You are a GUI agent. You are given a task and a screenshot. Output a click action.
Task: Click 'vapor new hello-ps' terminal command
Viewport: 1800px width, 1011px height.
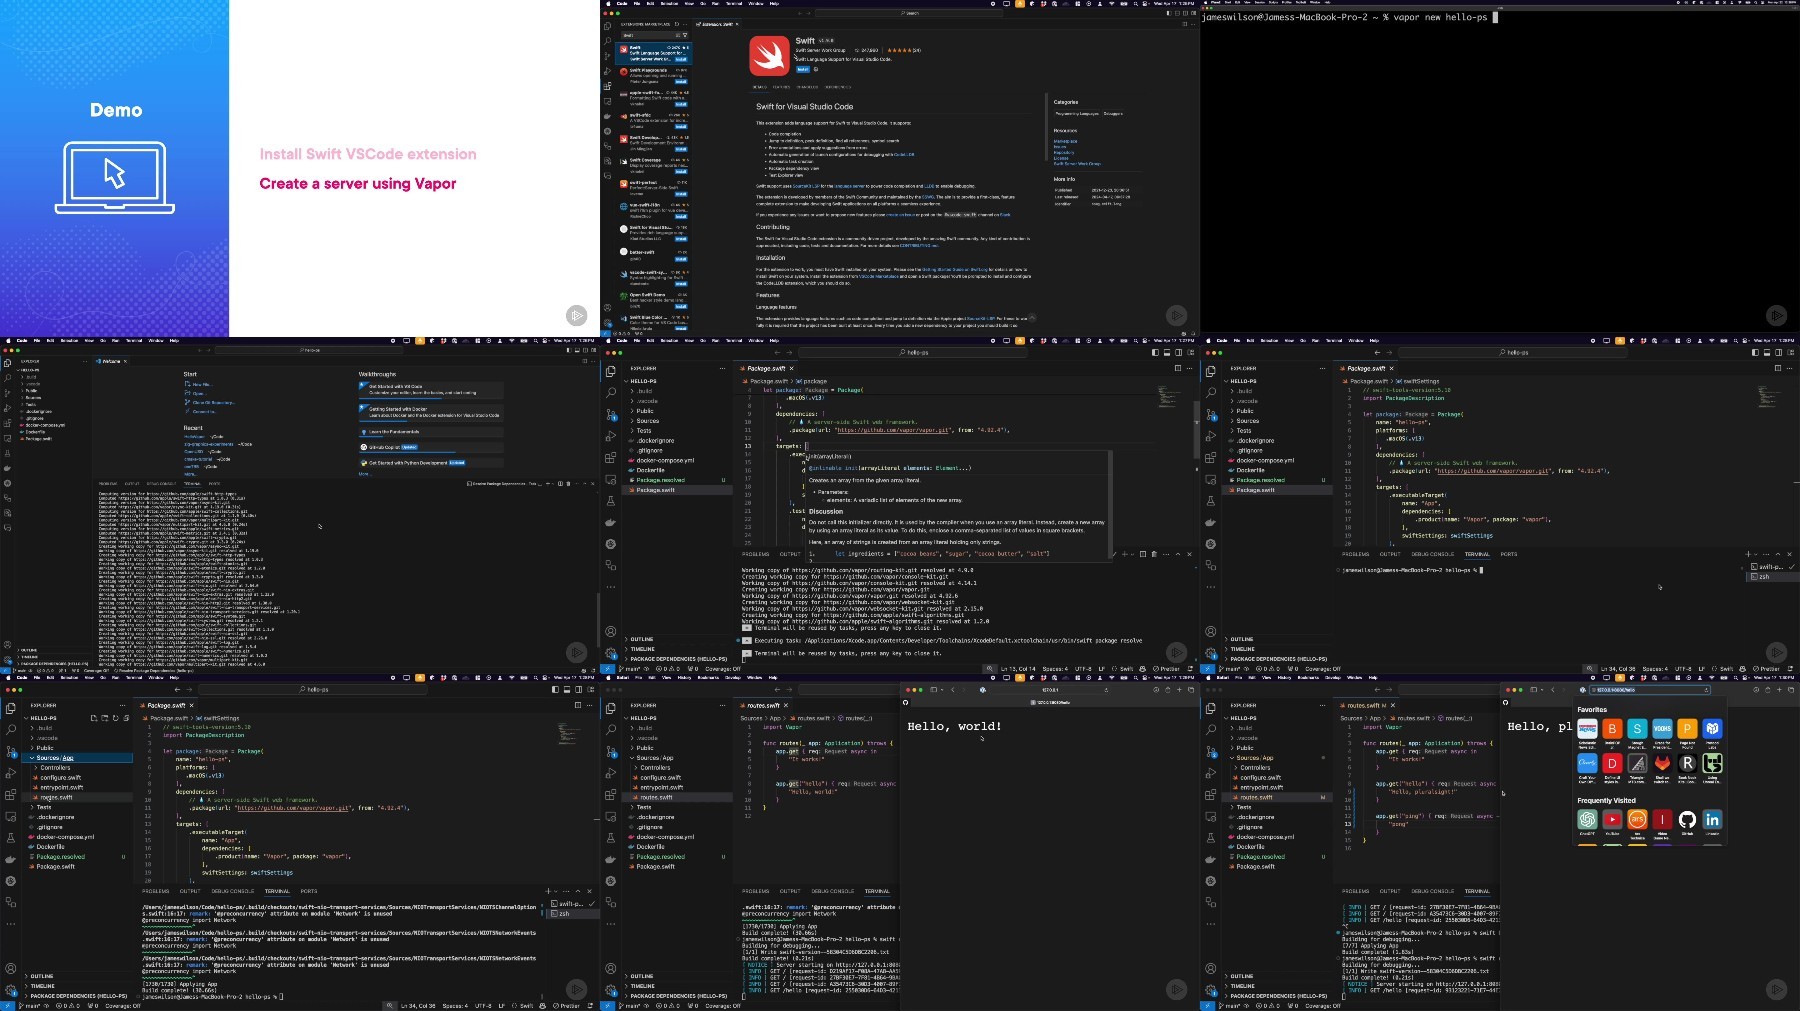(x=1440, y=17)
